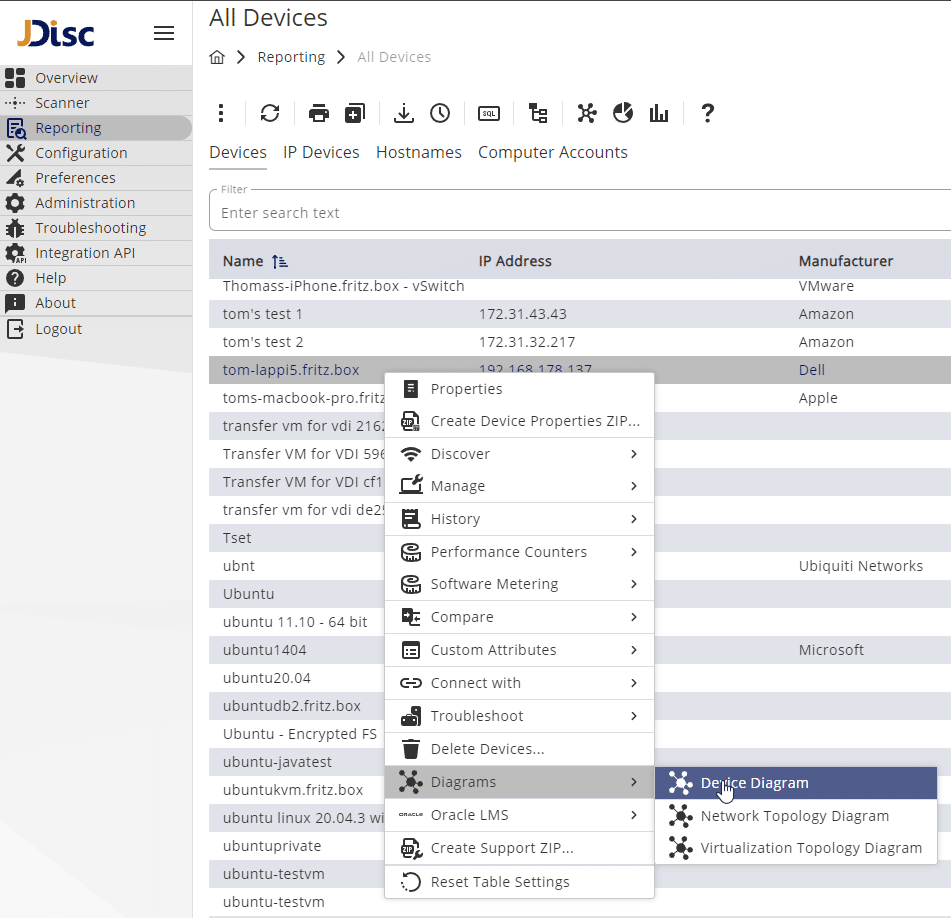Expand the Custom Attributes submenu
The height and width of the screenshot is (918, 951).
pyautogui.click(x=519, y=650)
